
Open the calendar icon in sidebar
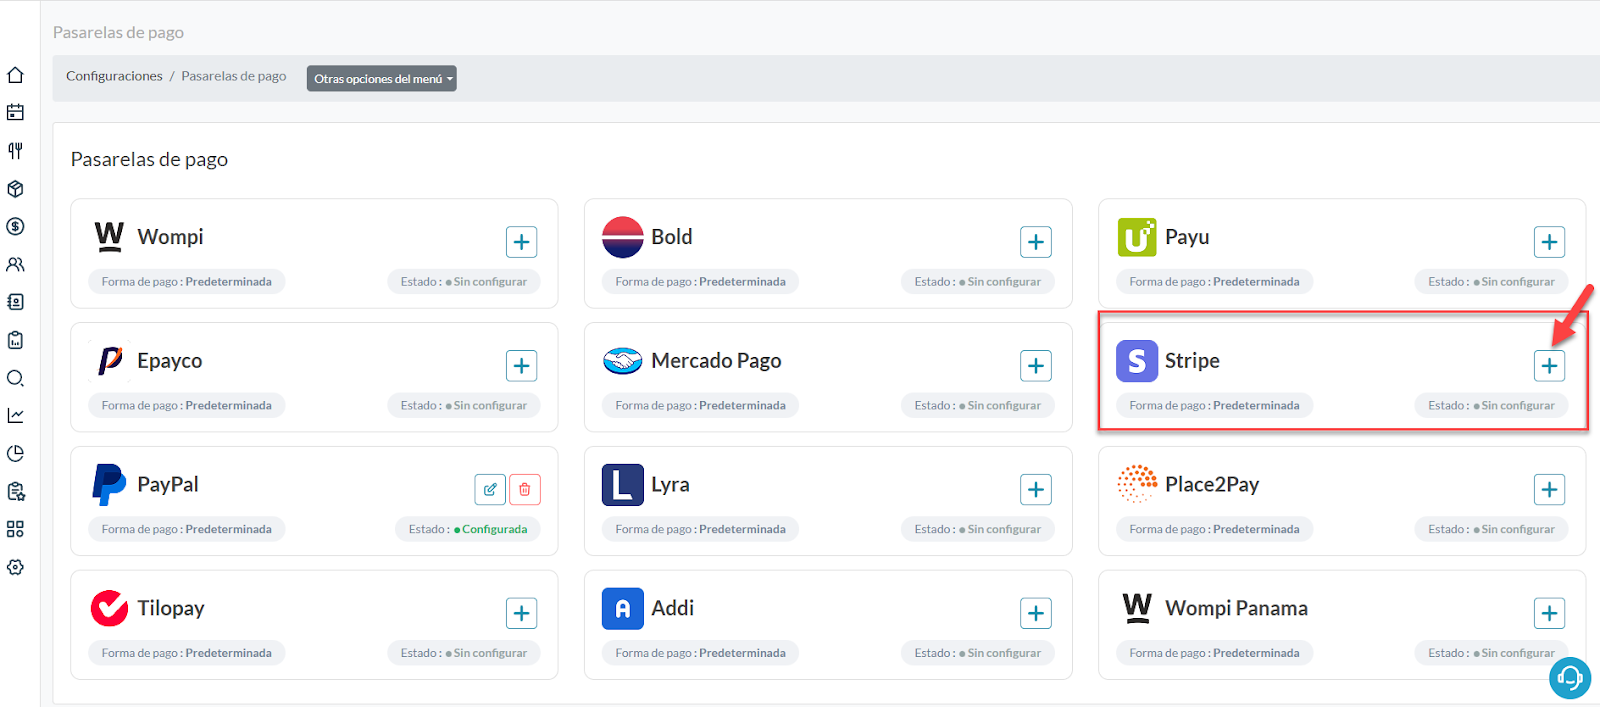(15, 113)
